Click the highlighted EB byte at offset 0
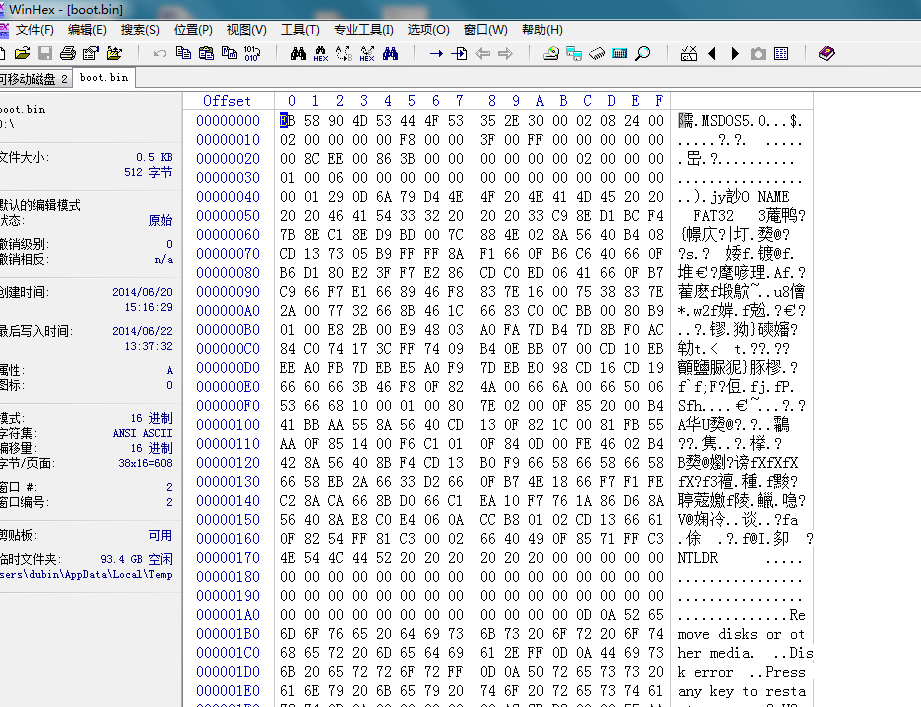This screenshot has width=921, height=707. pyautogui.click(x=287, y=120)
